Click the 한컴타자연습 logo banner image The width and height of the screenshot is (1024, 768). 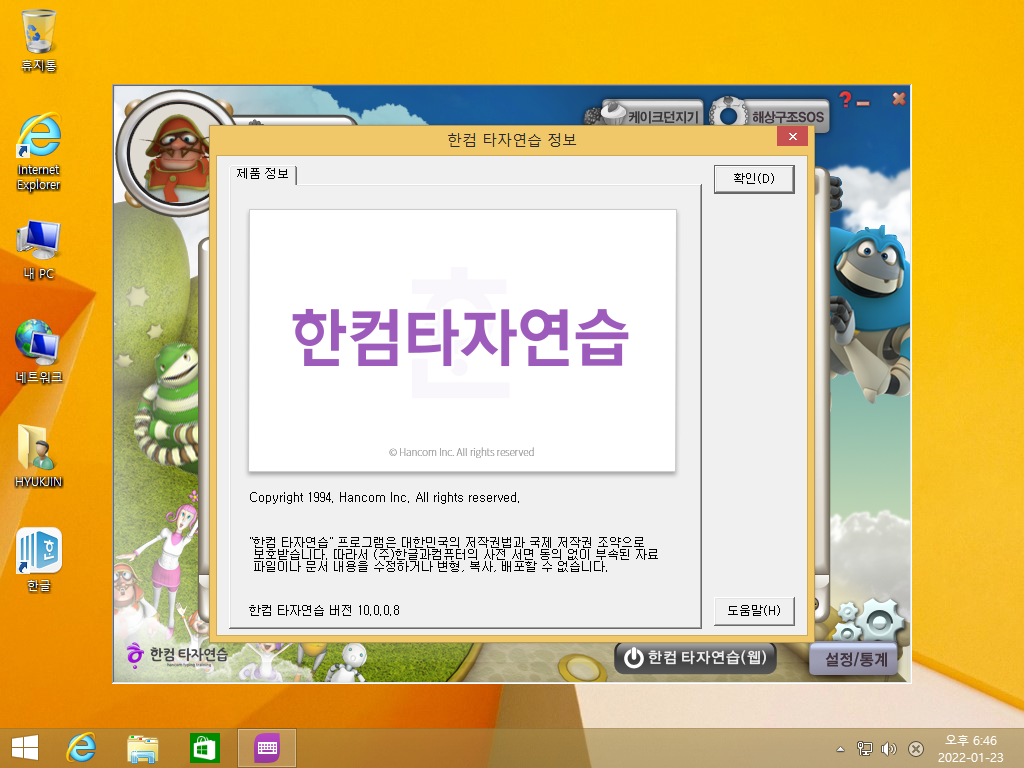[462, 340]
